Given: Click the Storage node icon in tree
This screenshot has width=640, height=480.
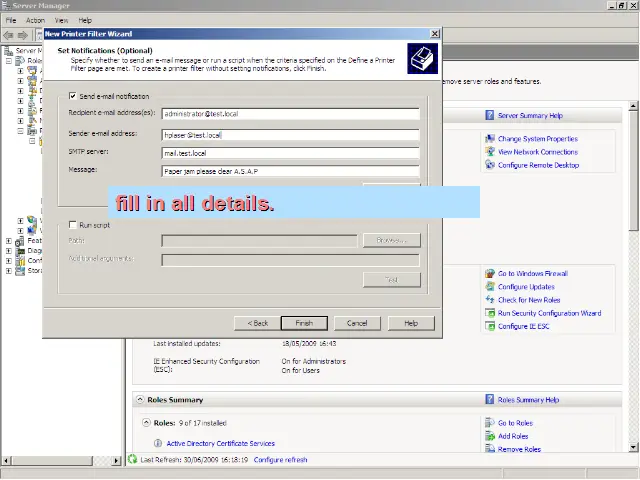Looking at the screenshot, I should (20, 271).
